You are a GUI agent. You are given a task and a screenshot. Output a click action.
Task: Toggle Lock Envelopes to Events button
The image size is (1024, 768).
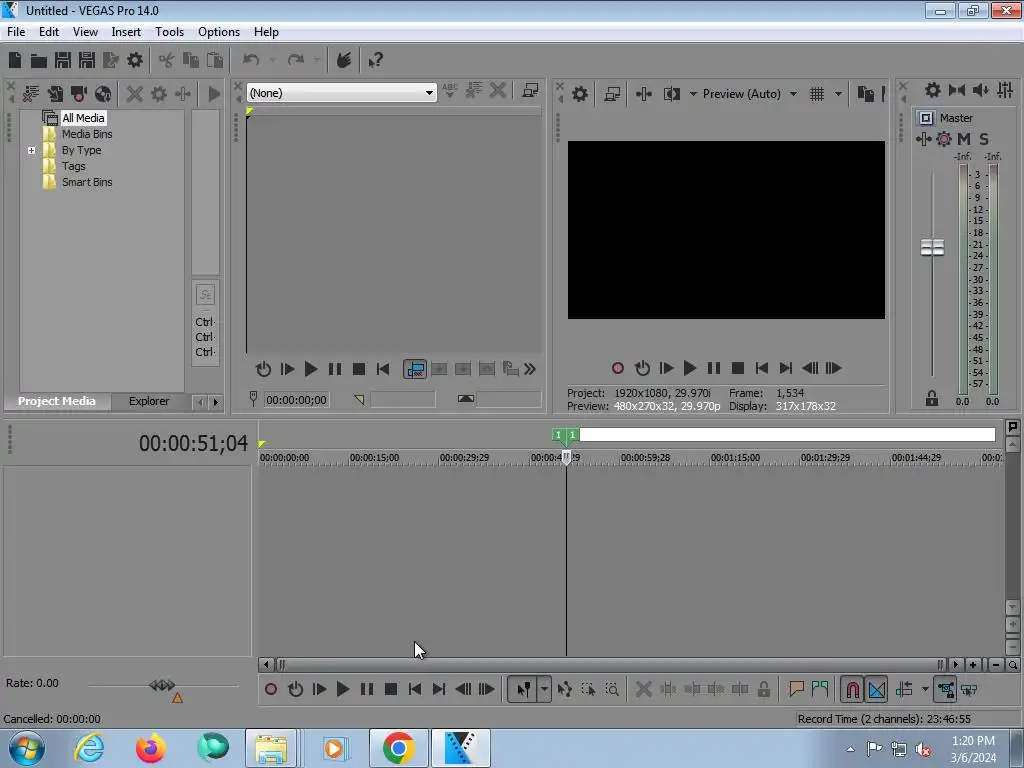(945, 689)
